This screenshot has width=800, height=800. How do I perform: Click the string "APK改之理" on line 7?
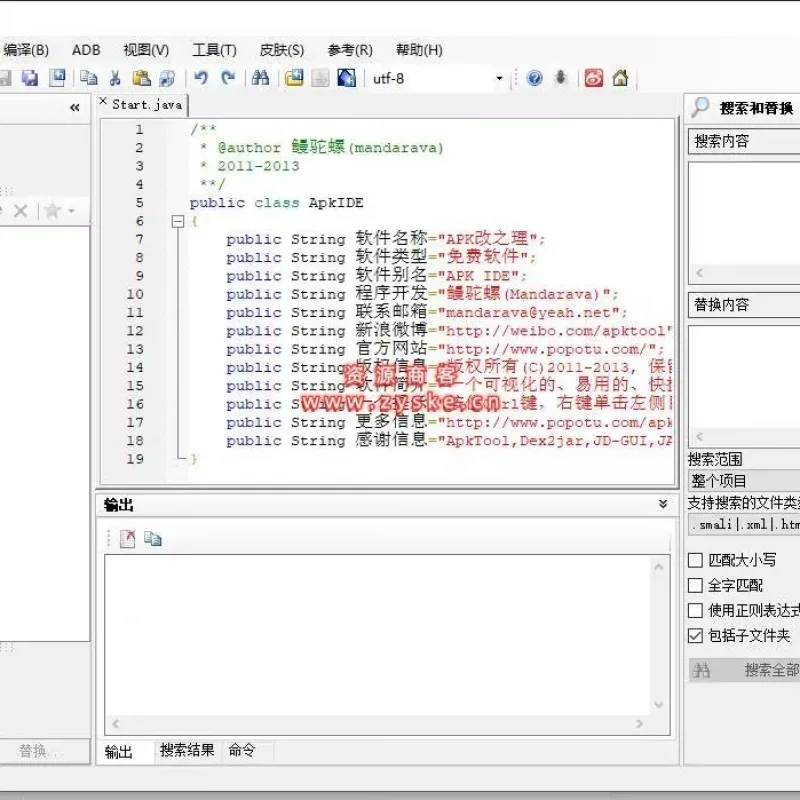click(488, 238)
